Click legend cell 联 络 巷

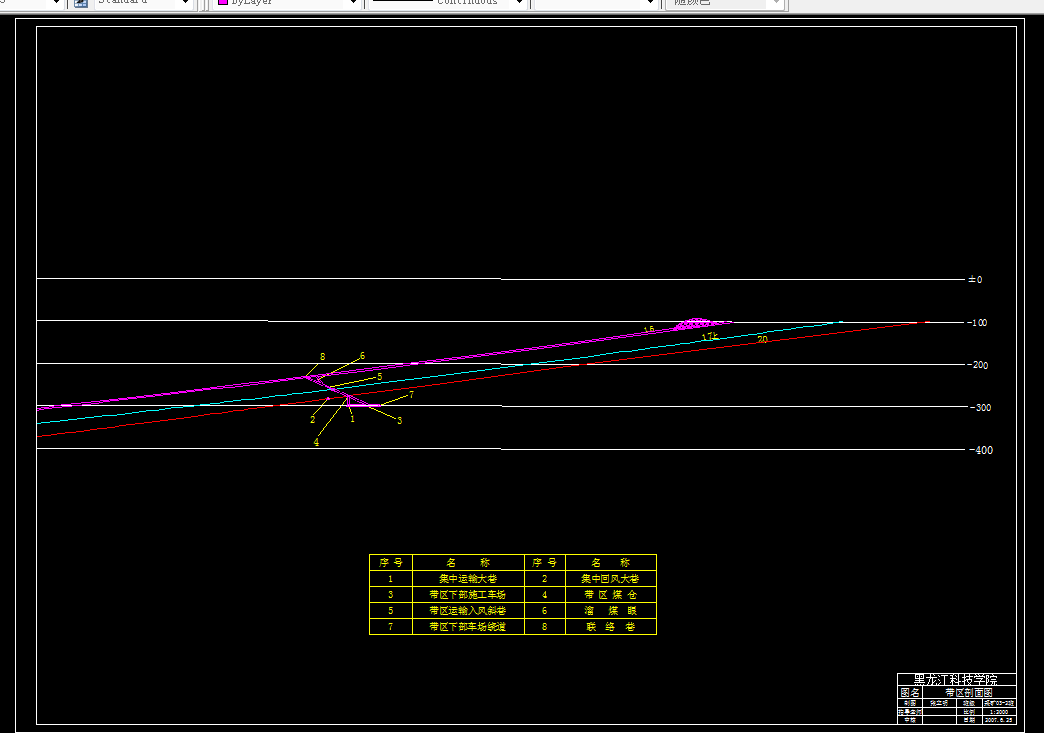click(611, 626)
